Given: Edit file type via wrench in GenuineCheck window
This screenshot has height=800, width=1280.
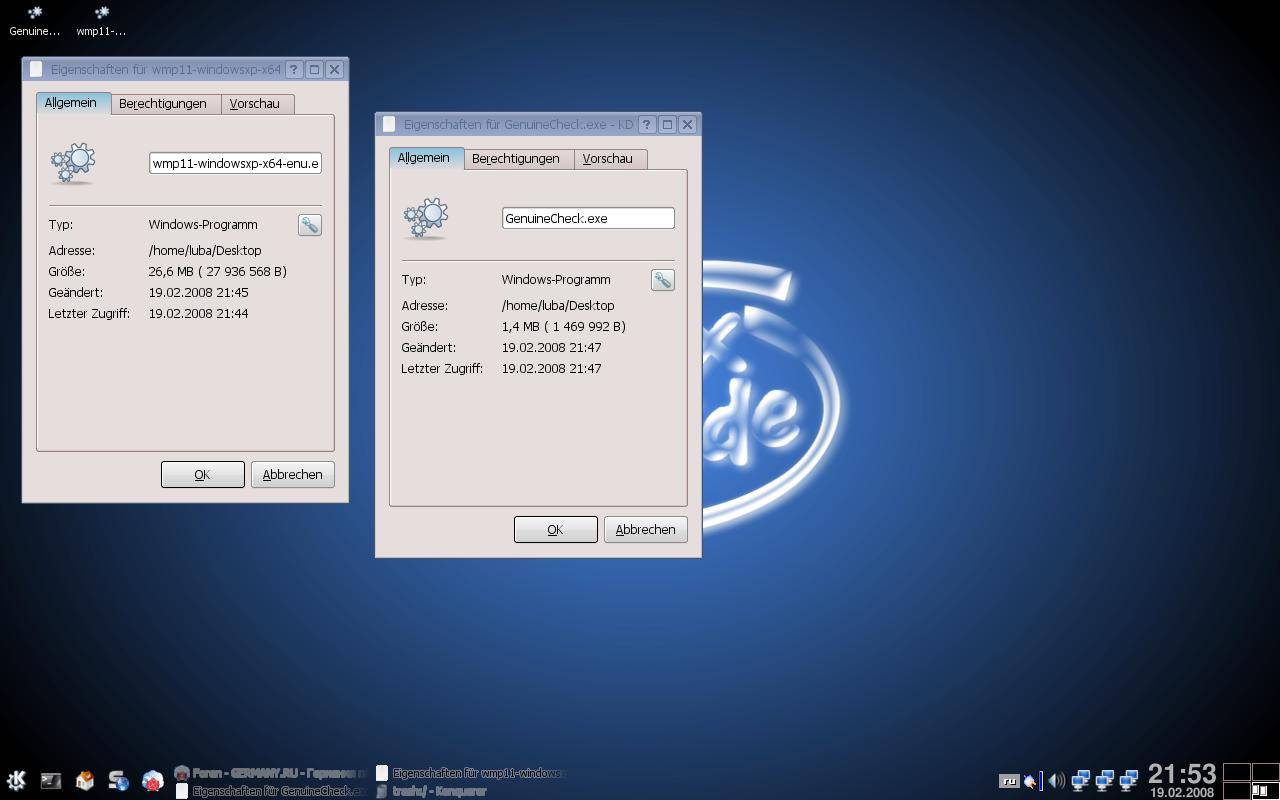Looking at the screenshot, I should click(x=663, y=280).
